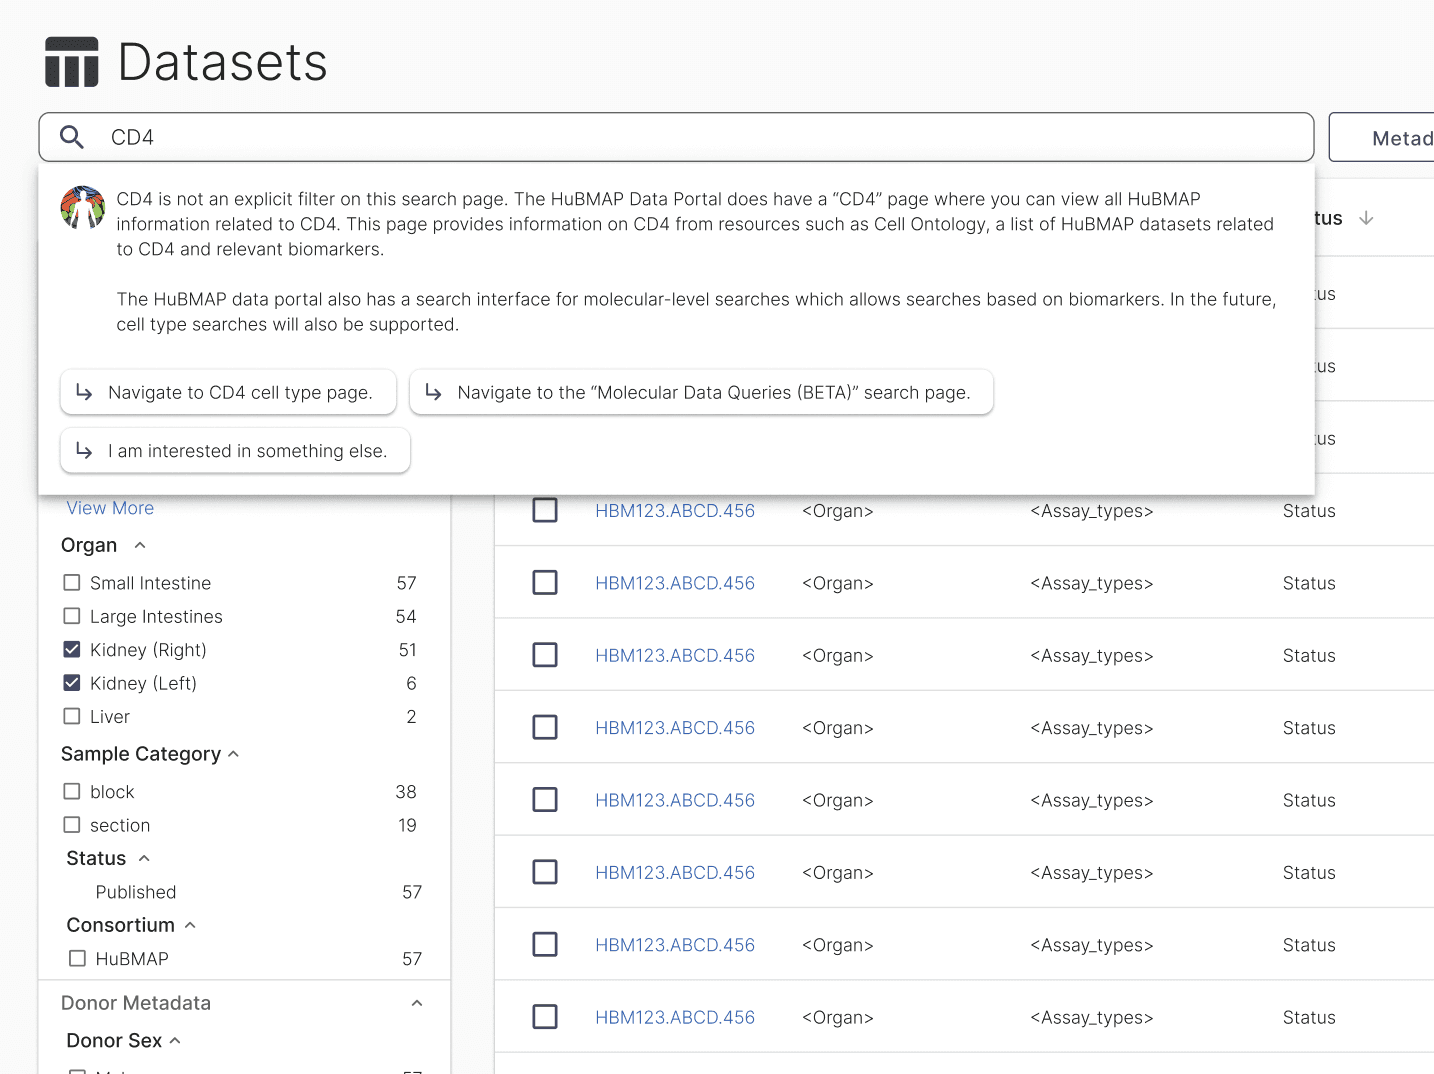Click the Status column sort arrow

tap(1366, 218)
